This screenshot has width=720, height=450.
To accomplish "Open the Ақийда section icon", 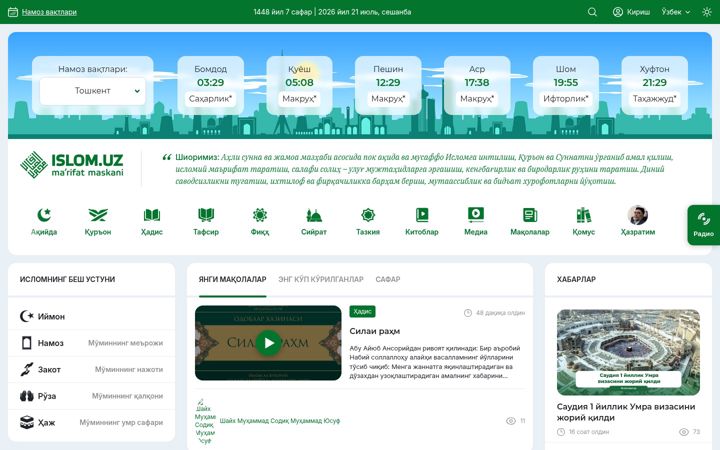I will [x=44, y=215].
